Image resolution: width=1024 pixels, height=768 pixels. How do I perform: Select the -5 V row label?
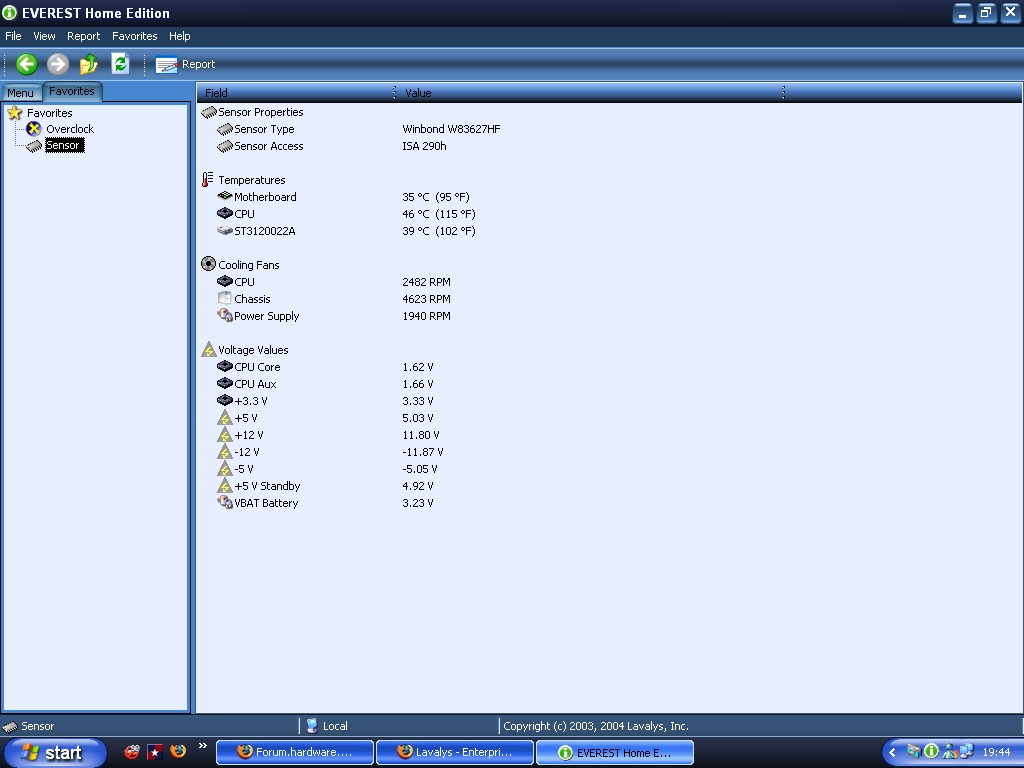click(244, 469)
